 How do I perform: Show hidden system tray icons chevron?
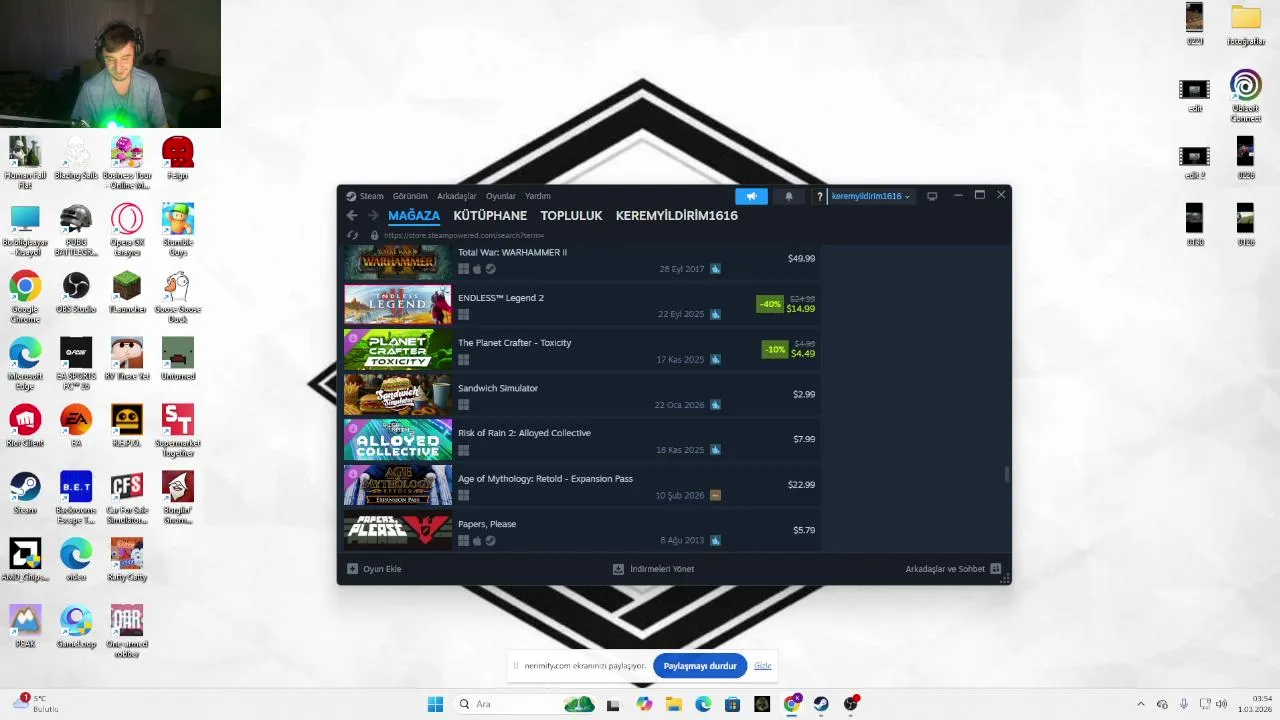[x=1141, y=704]
